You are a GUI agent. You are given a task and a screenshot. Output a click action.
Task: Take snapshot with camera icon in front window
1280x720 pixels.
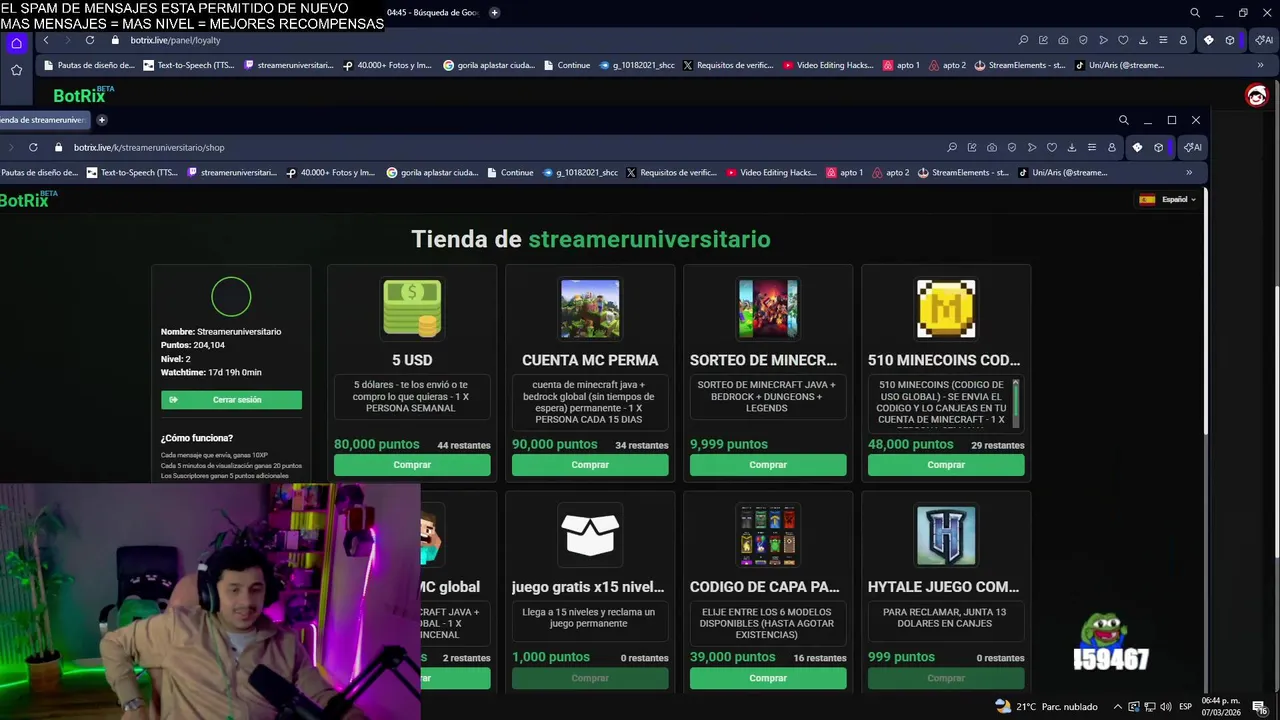coord(992,147)
